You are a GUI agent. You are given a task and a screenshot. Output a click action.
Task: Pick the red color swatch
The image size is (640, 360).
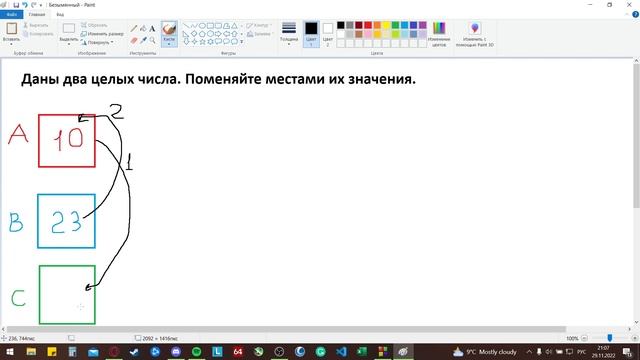tap(368, 25)
